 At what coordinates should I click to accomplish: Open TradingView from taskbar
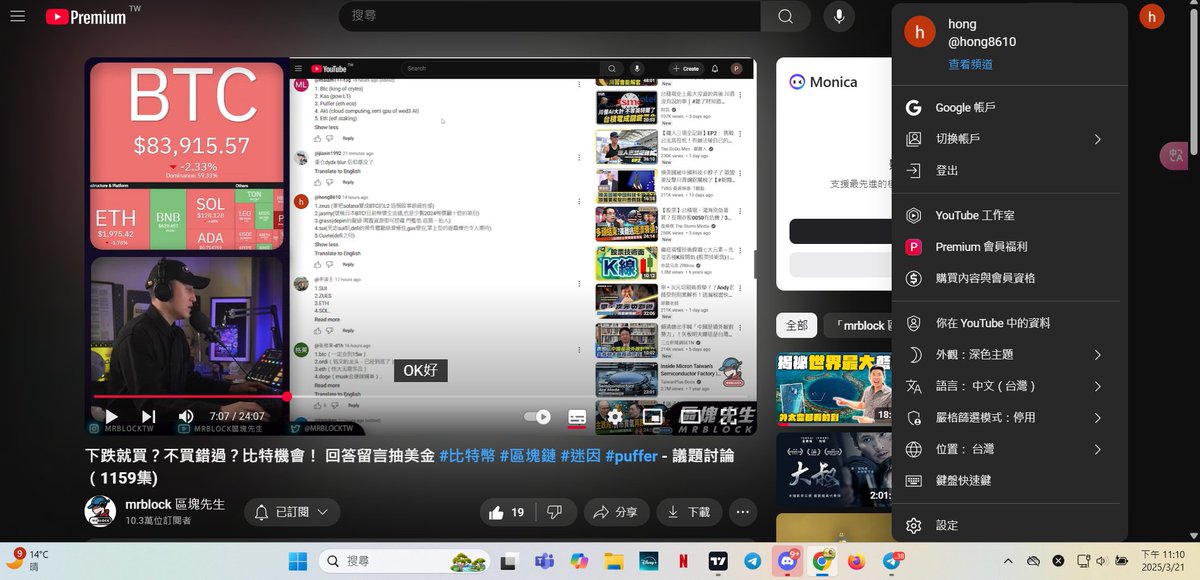coord(718,561)
